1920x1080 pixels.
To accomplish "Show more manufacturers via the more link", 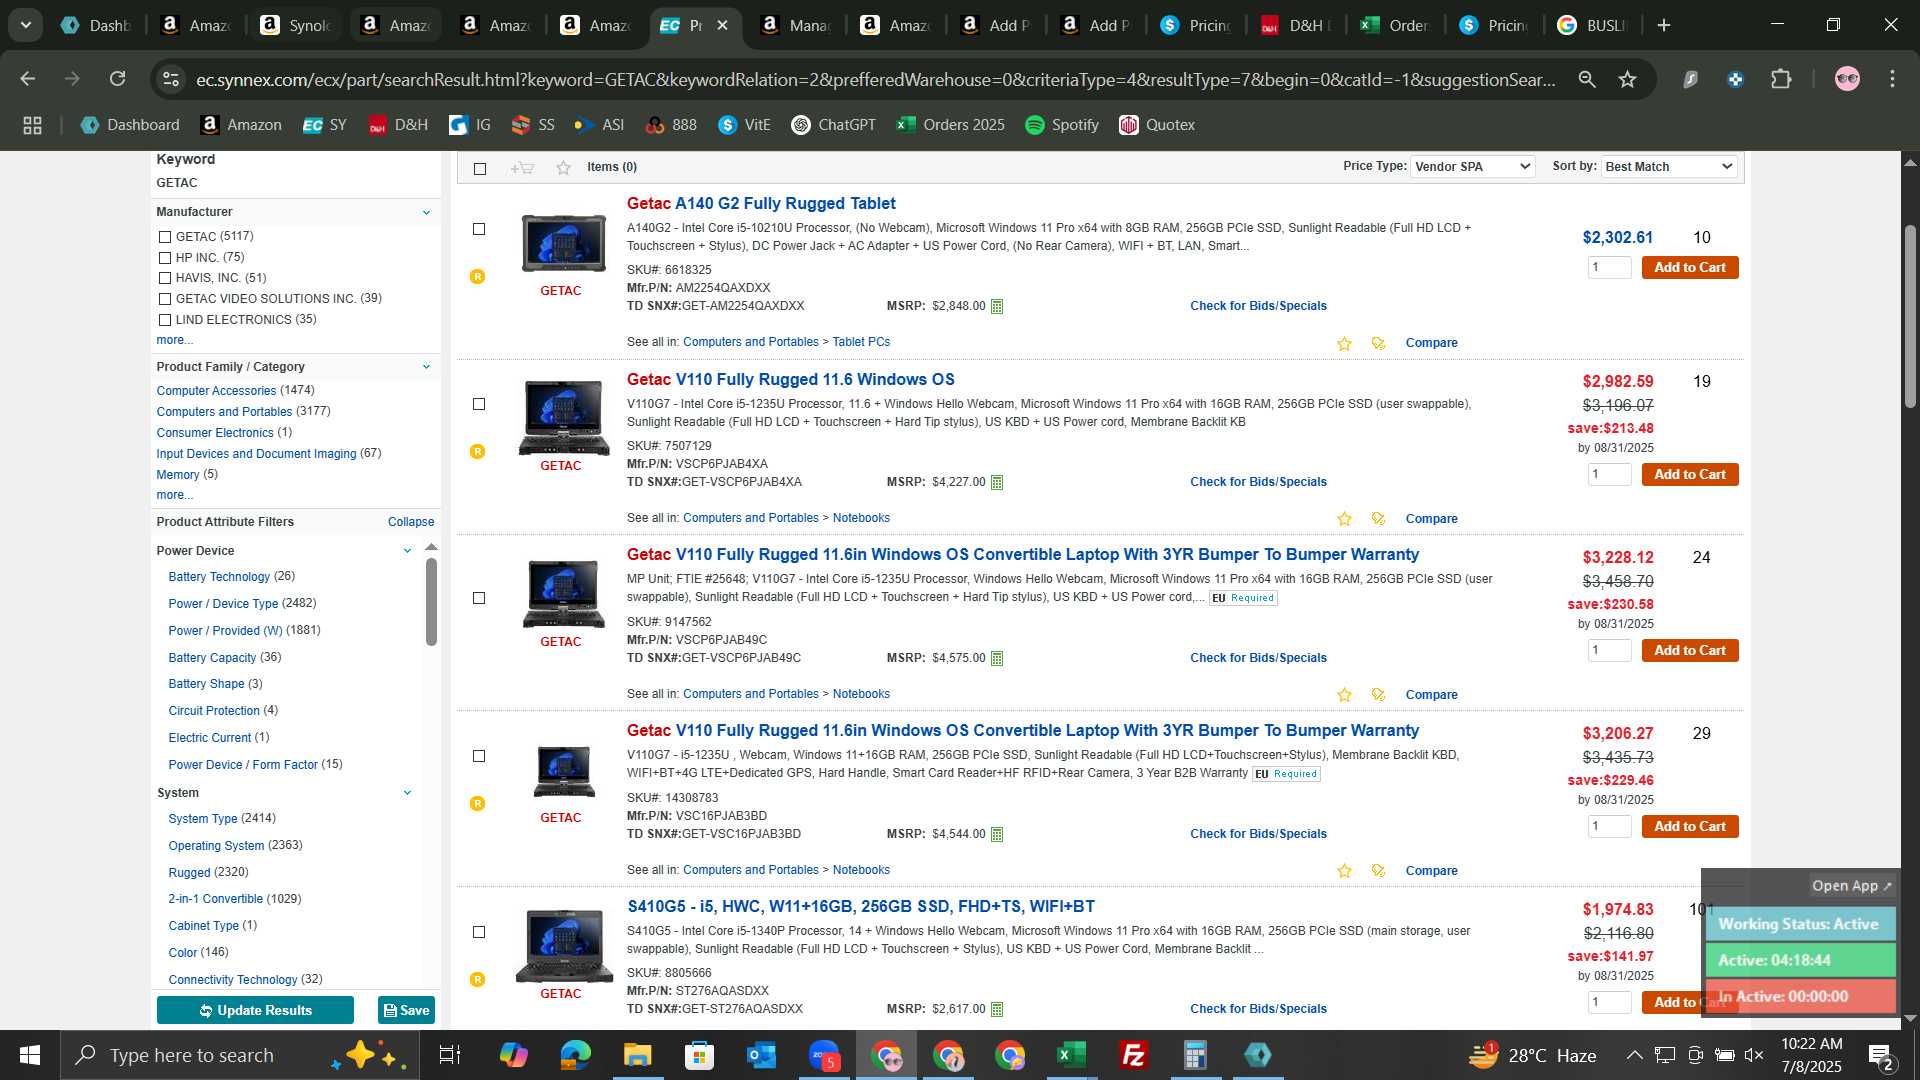I will [x=174, y=340].
